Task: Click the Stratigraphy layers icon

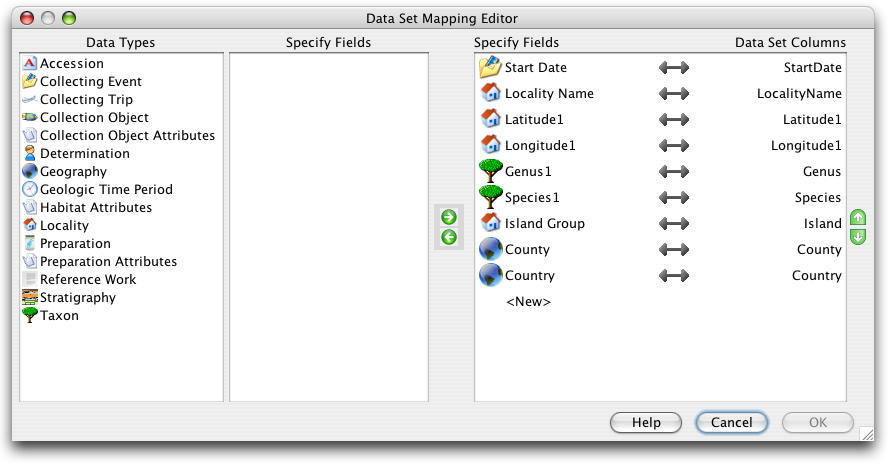Action: point(30,297)
